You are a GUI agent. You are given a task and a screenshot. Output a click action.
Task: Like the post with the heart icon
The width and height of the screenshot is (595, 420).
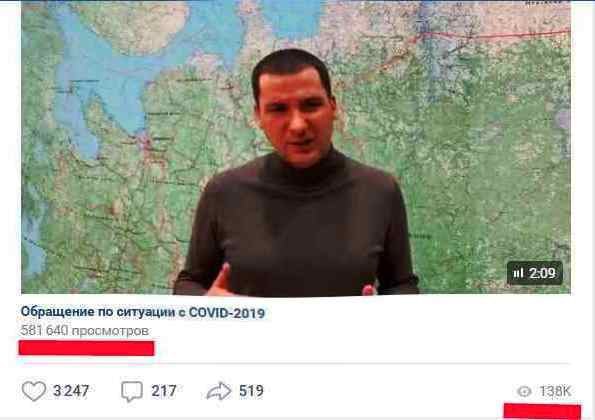click(33, 391)
